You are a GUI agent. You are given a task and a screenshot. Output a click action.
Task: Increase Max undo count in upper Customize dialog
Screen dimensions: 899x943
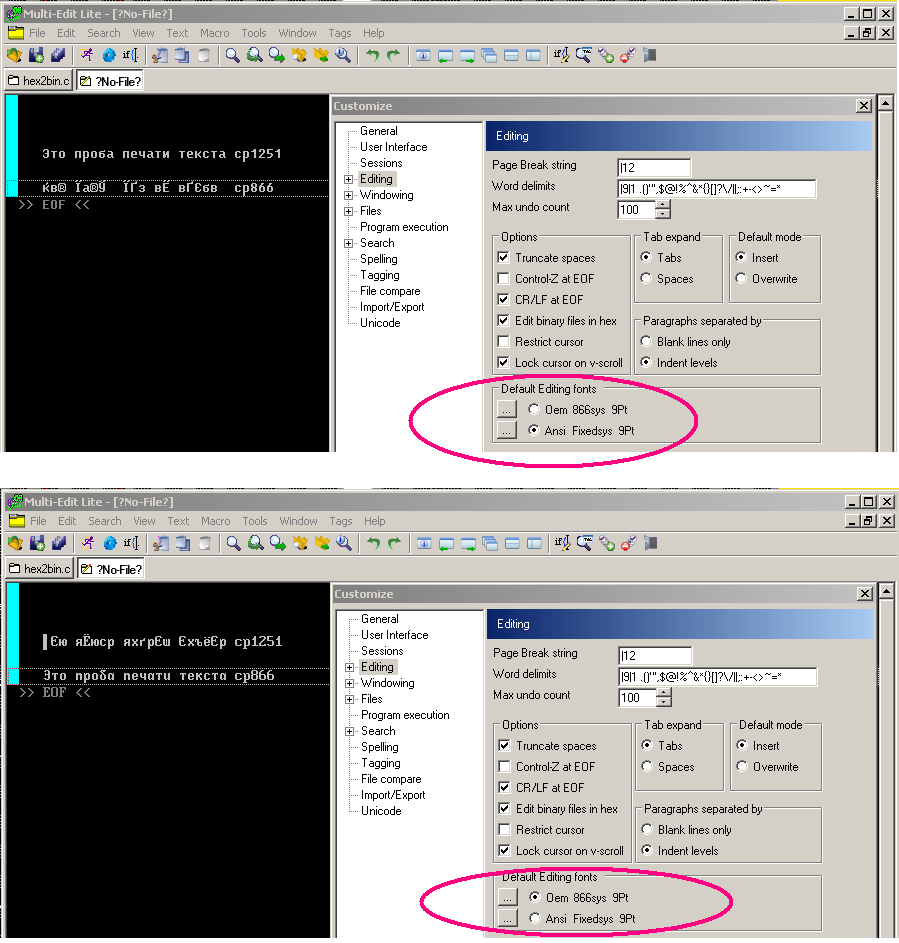click(x=663, y=204)
